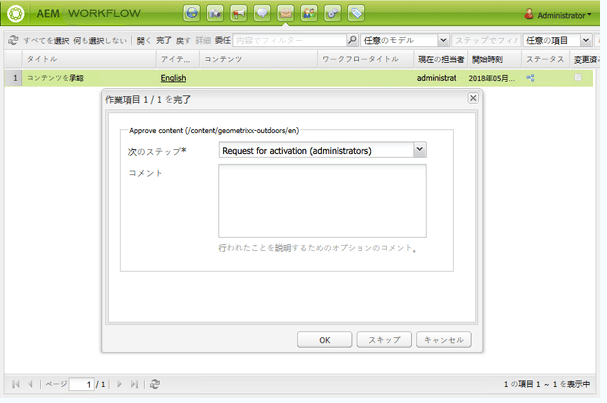
Task: Go to last page arrow in paging bar
Action: point(134,384)
